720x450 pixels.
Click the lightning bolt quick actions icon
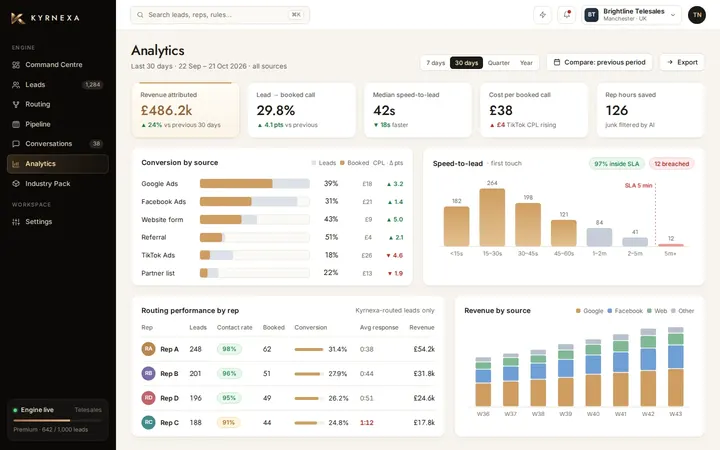(x=543, y=15)
